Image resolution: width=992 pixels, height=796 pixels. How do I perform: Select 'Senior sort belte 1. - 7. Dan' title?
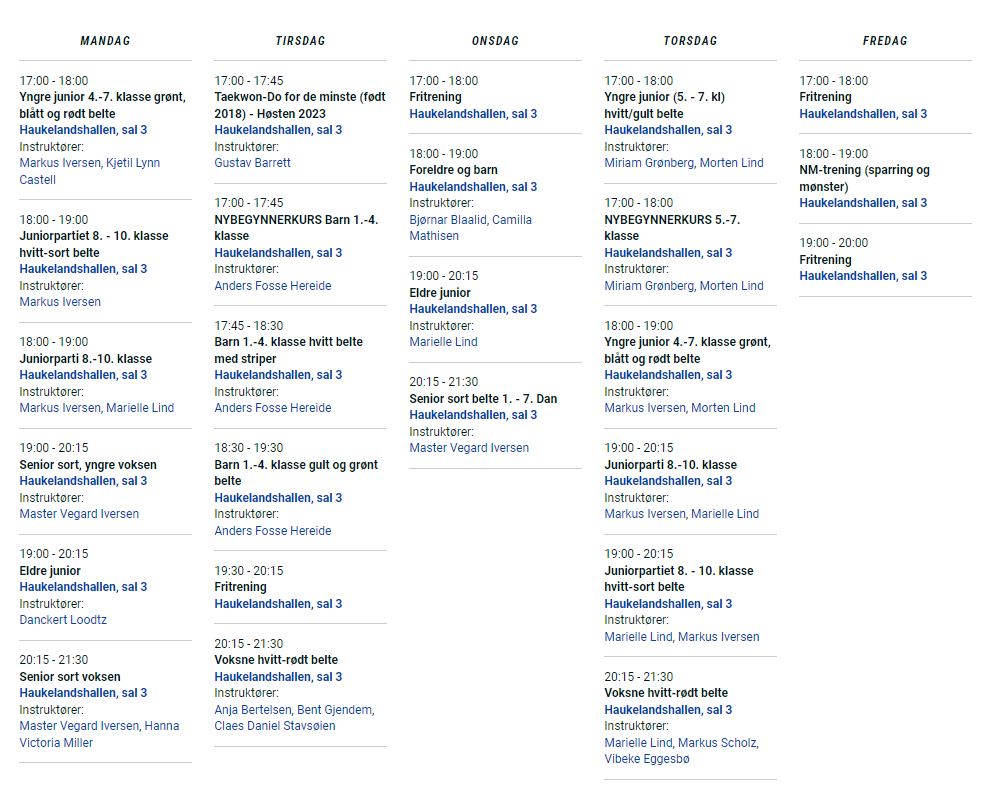pyautogui.click(x=483, y=399)
